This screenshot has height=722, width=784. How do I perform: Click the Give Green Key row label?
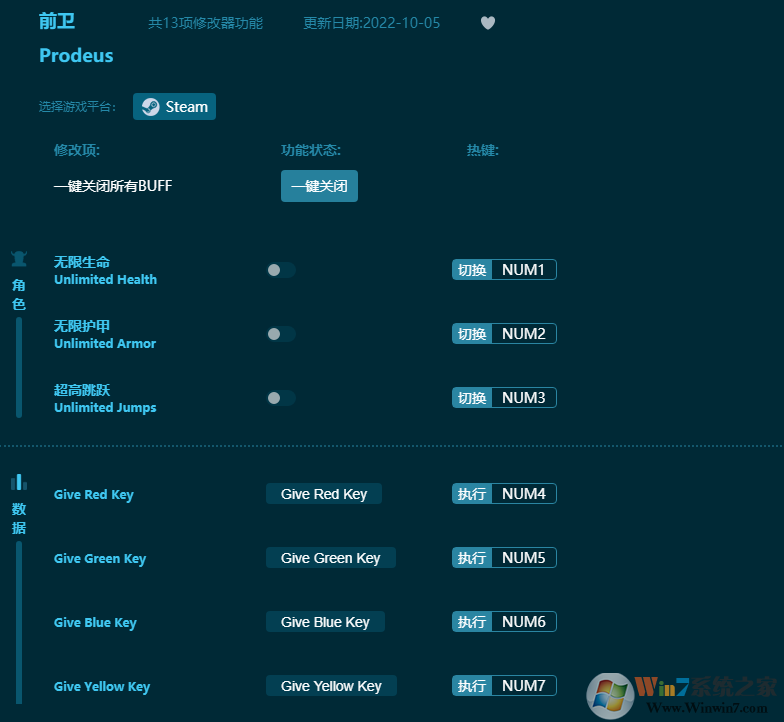[x=100, y=558]
